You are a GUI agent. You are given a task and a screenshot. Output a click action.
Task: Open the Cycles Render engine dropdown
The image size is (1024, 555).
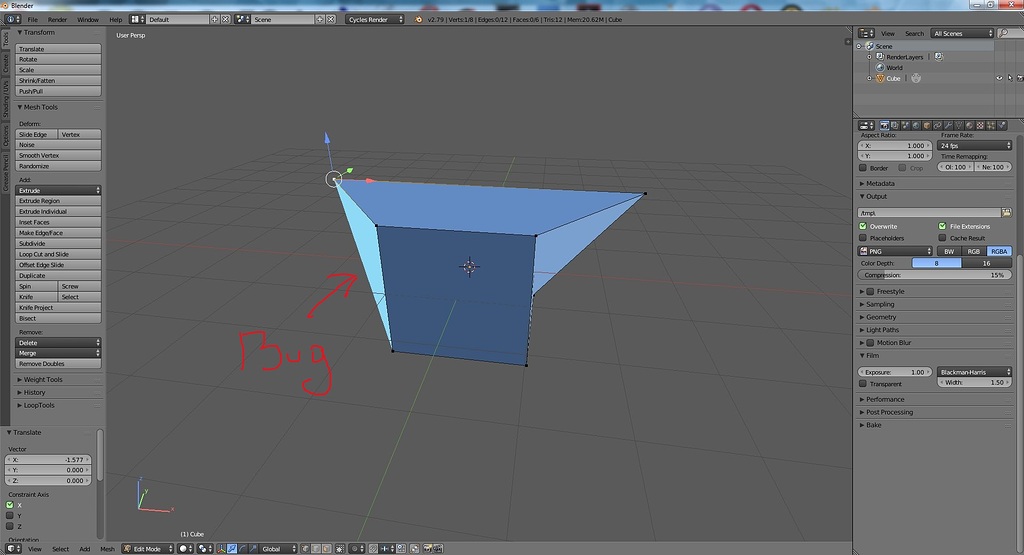(375, 20)
